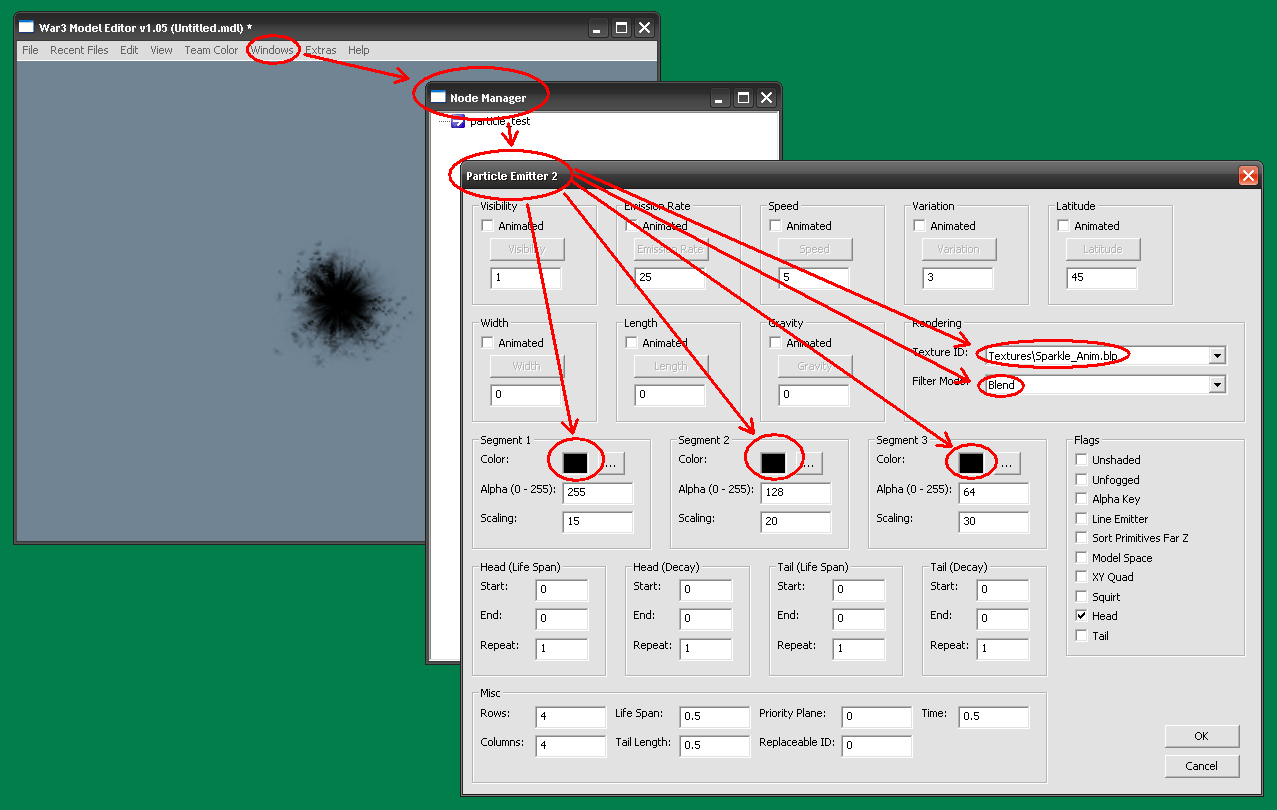Click the Replaceable ID field
Screen dimensions: 1277x810
tap(877, 746)
